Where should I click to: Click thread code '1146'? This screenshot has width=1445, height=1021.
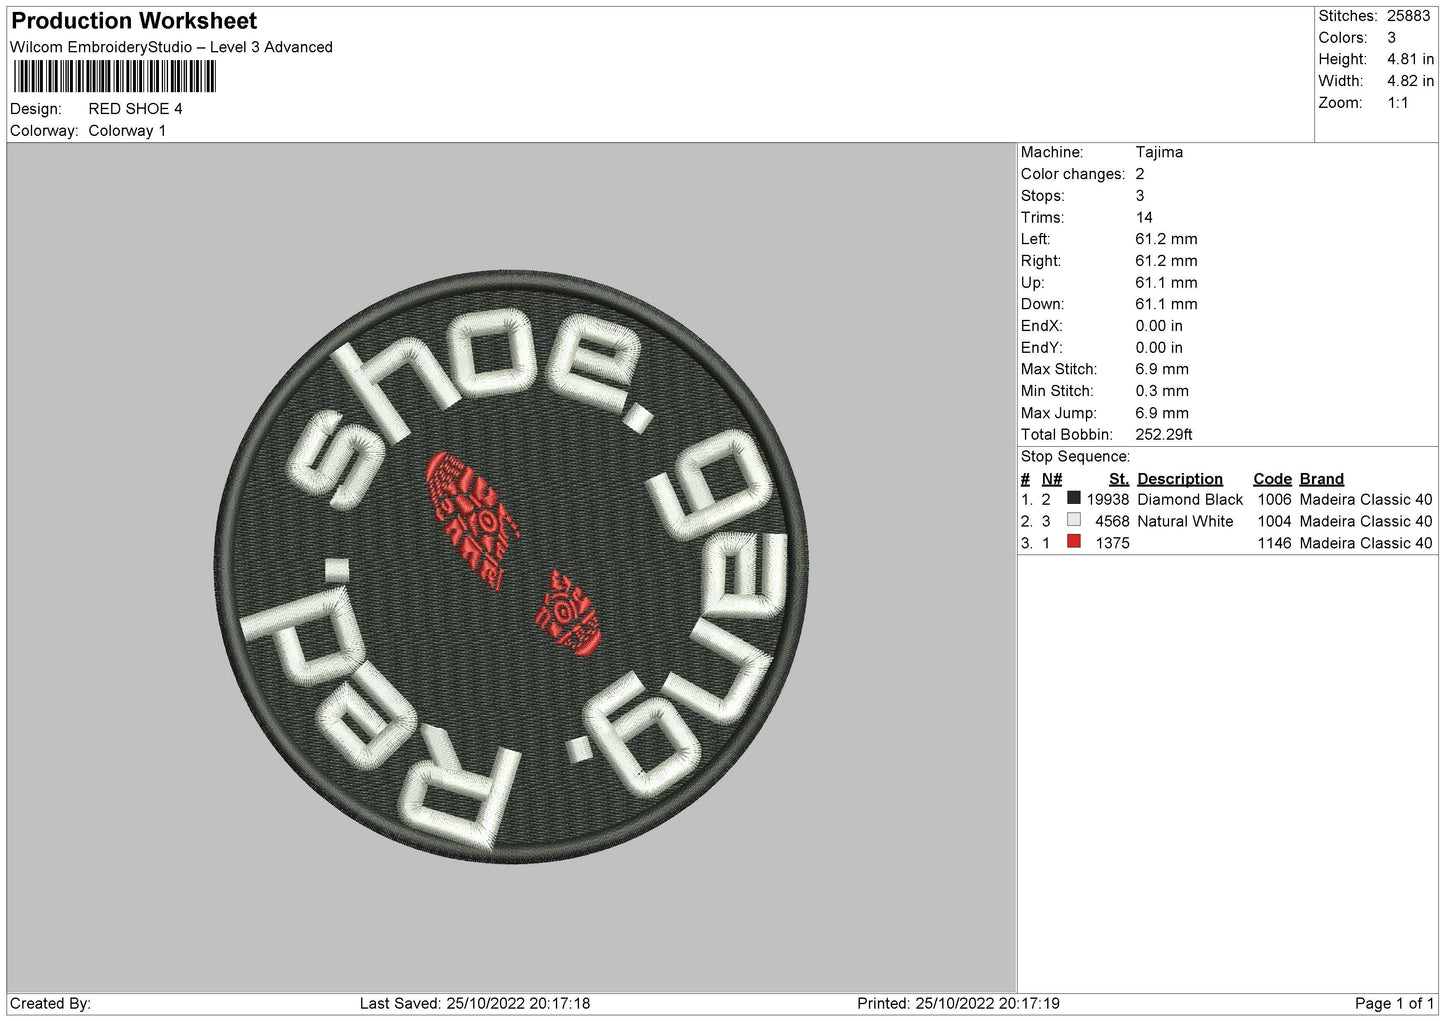(1274, 544)
